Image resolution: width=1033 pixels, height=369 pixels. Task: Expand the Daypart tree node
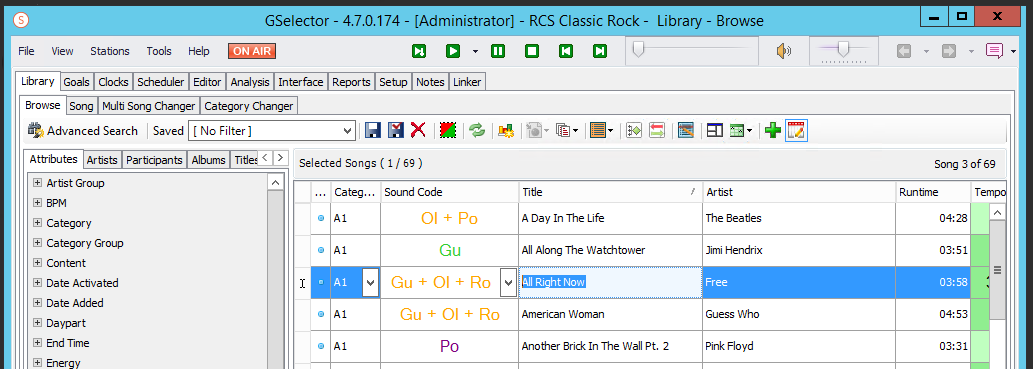(x=38, y=323)
